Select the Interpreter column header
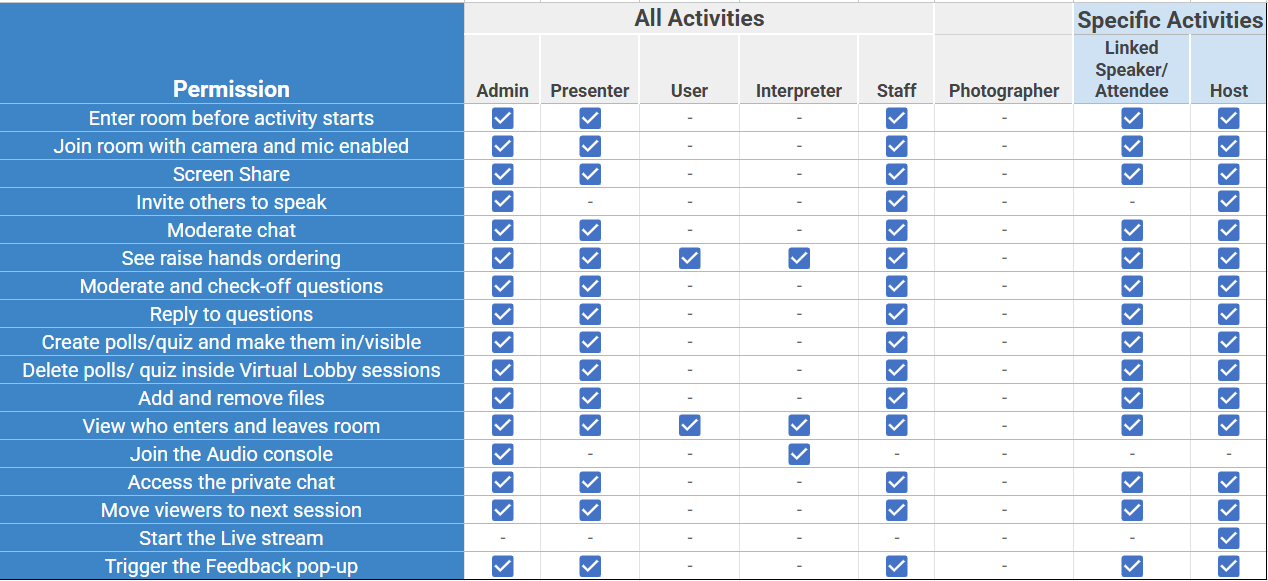The image size is (1268, 581). point(799,91)
